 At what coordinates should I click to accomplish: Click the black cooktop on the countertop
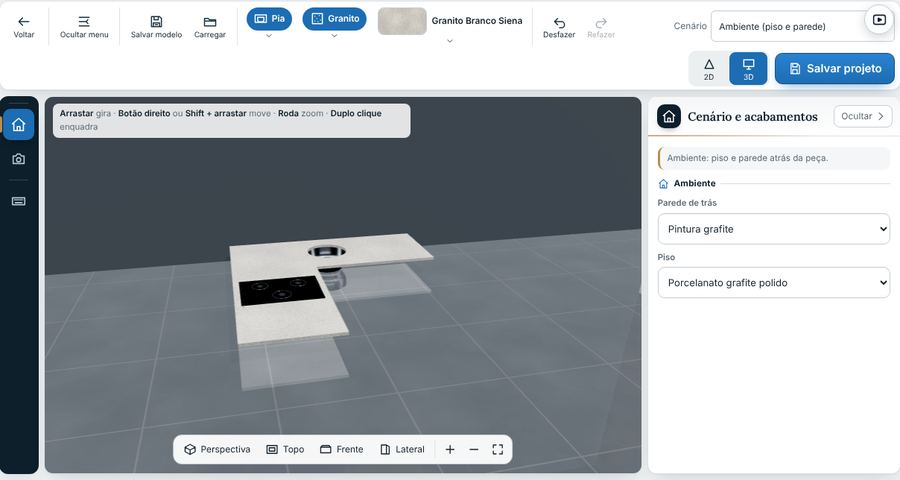[x=281, y=290]
